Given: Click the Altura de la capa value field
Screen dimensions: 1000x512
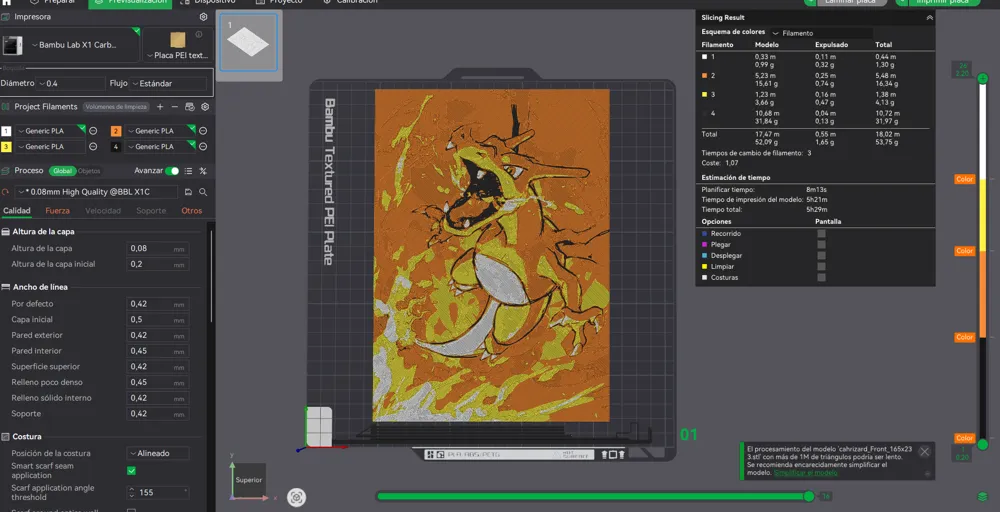Looking at the screenshot, I should [x=158, y=249].
